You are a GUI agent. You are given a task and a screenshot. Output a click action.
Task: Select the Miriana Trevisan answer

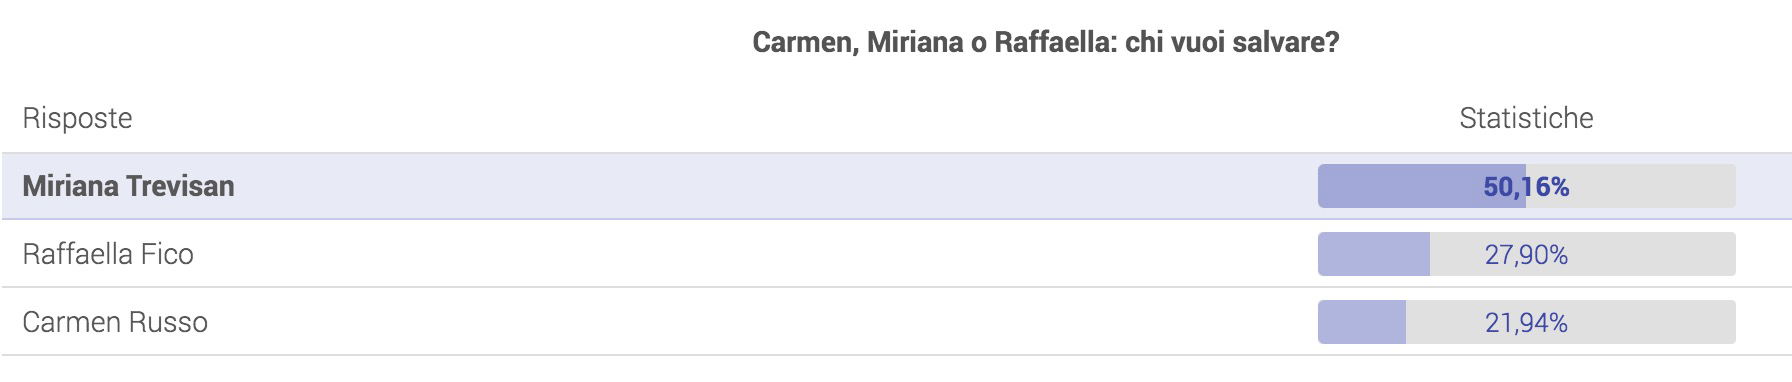point(128,187)
